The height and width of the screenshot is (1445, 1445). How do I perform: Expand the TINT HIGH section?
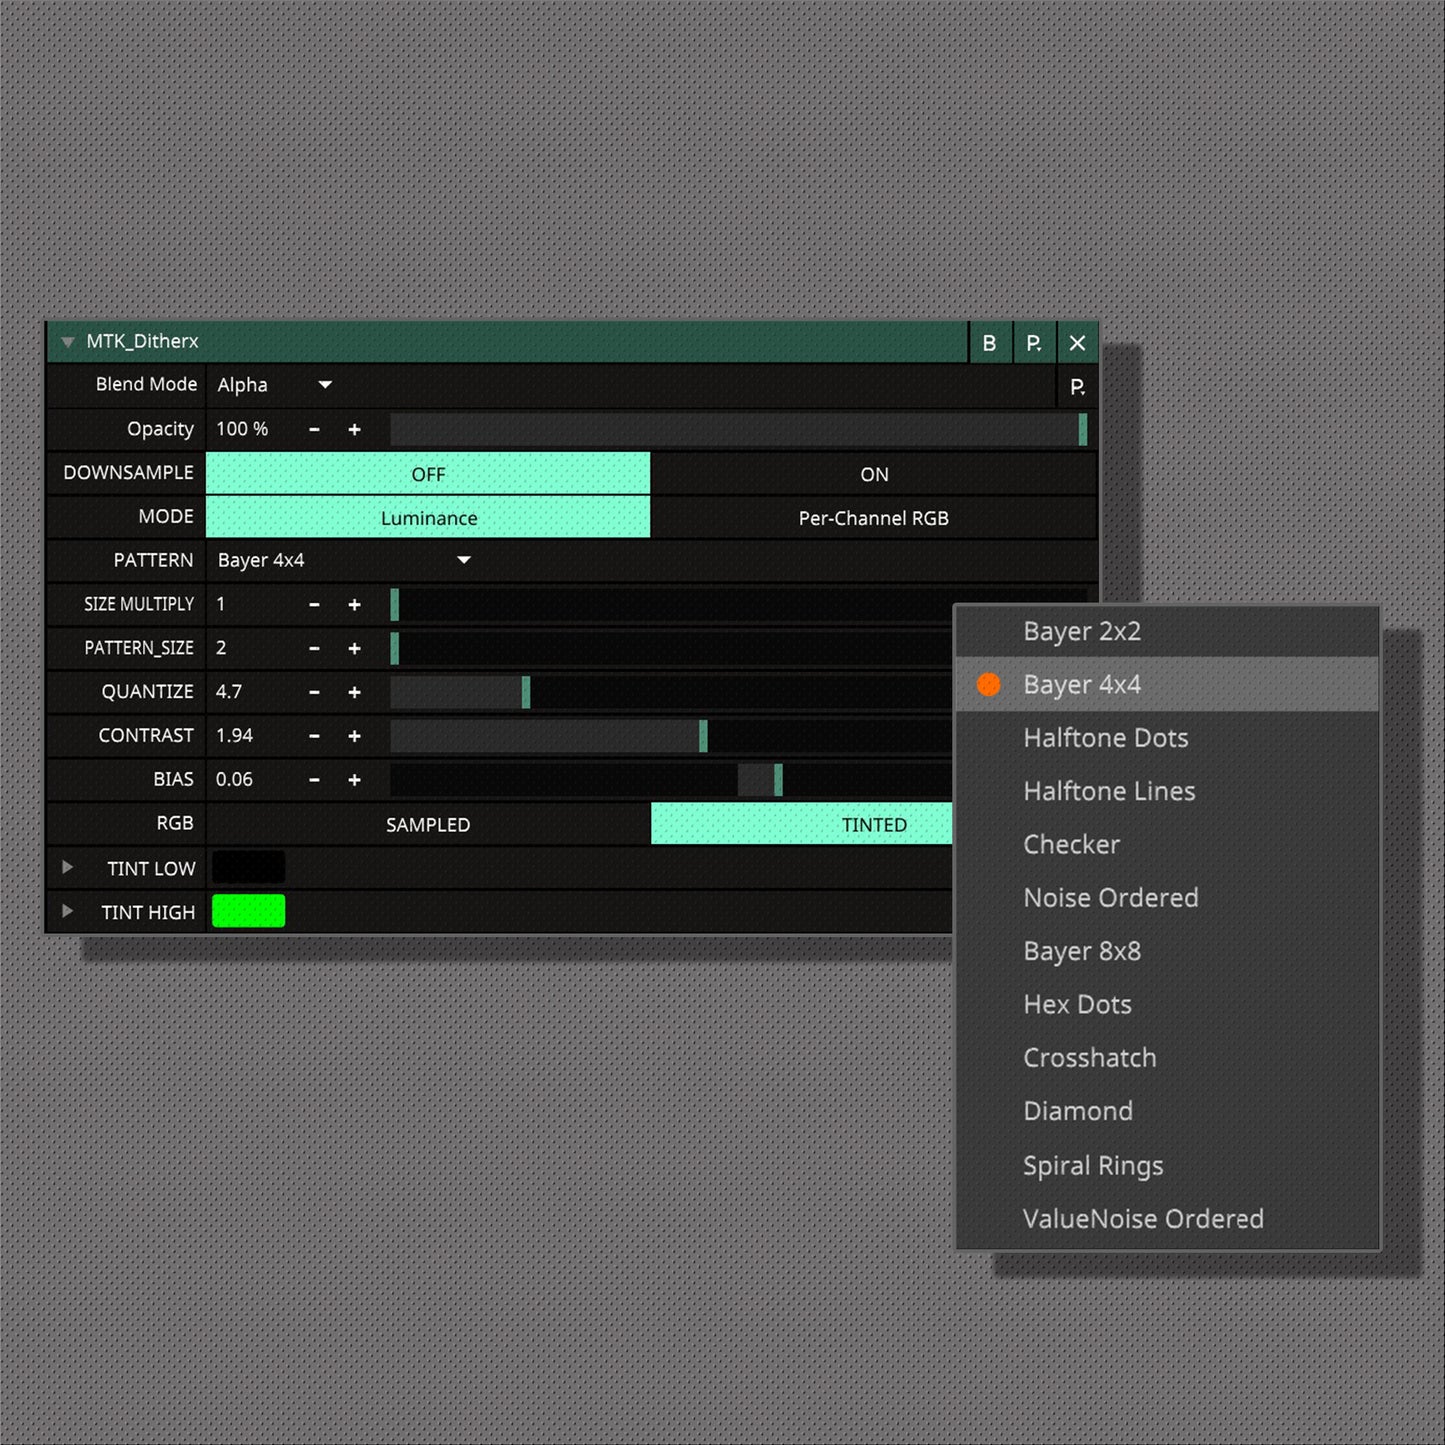pos(67,911)
